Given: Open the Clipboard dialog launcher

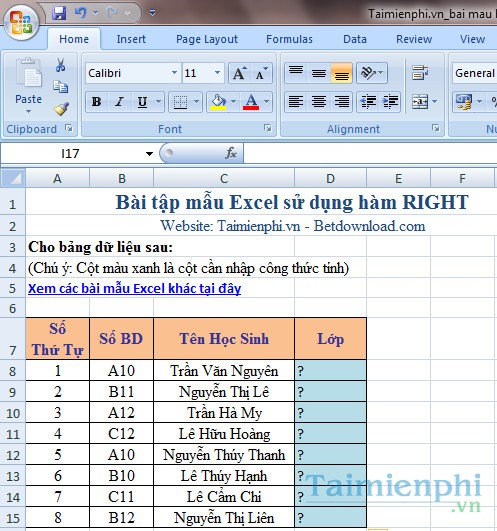Looking at the screenshot, I should point(69,128).
